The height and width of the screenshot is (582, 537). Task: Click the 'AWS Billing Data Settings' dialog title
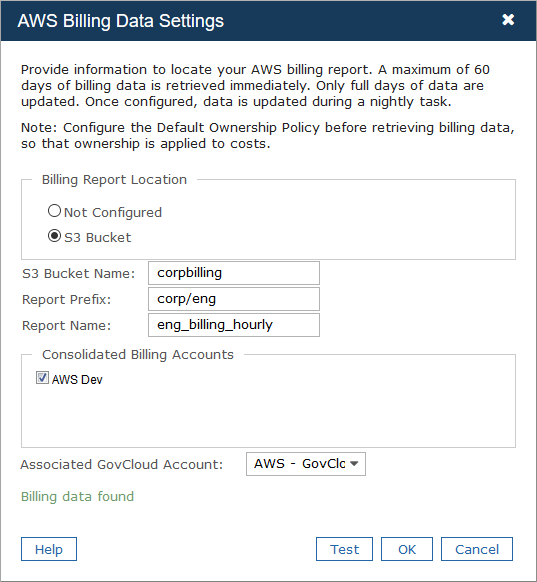pyautogui.click(x=121, y=21)
